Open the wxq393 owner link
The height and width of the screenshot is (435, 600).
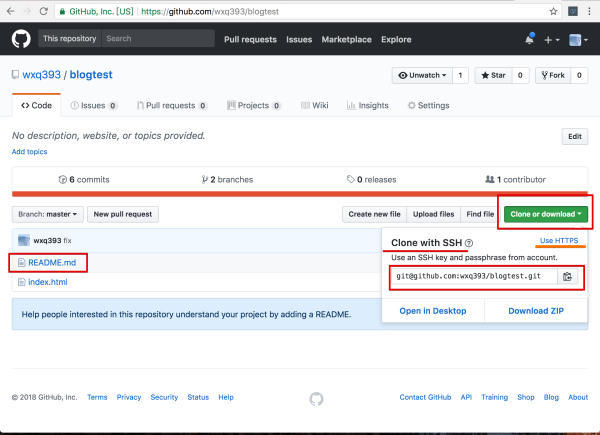41,75
